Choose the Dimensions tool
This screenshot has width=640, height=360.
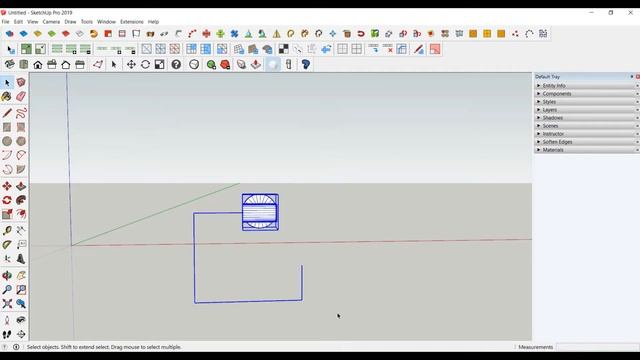click(21, 231)
